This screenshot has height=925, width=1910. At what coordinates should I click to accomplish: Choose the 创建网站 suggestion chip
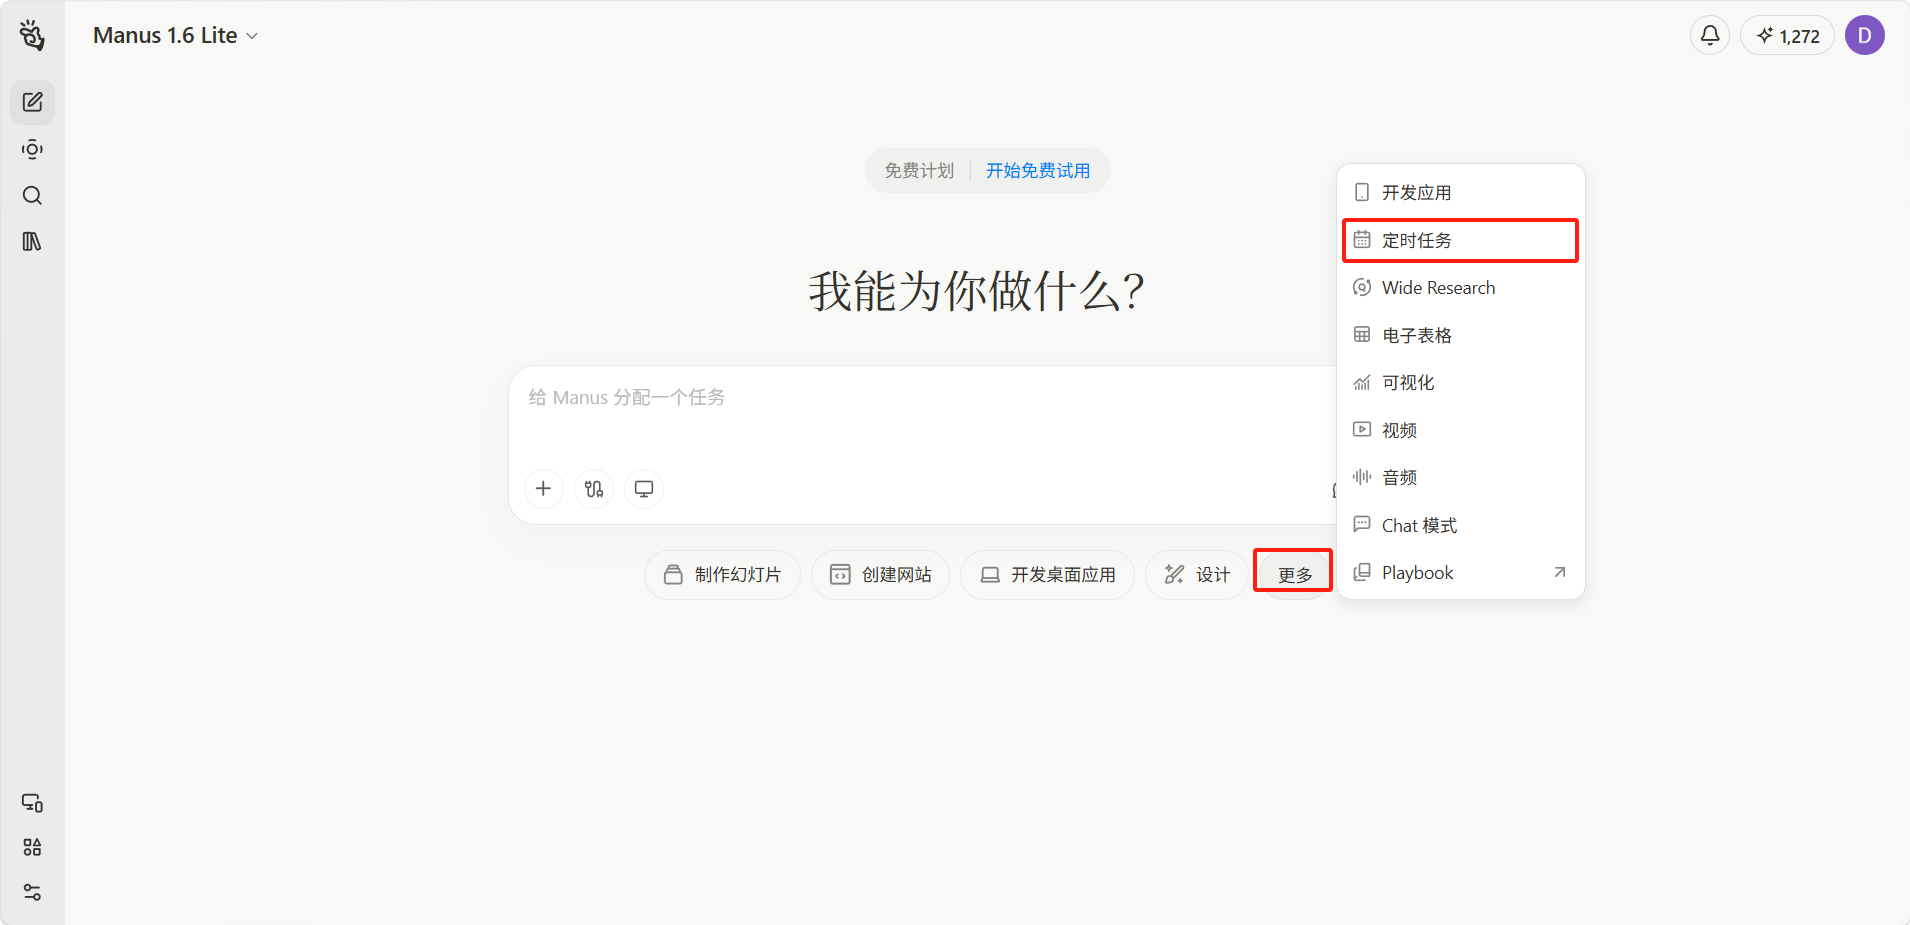coord(880,575)
